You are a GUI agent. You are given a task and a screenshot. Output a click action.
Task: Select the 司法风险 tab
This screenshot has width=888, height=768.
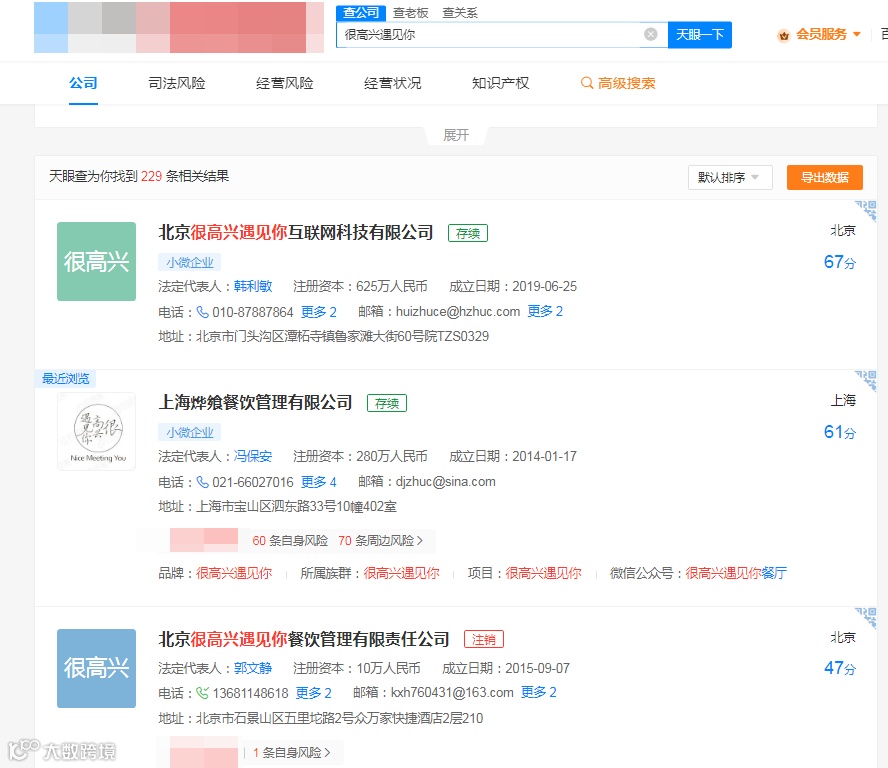click(x=177, y=83)
